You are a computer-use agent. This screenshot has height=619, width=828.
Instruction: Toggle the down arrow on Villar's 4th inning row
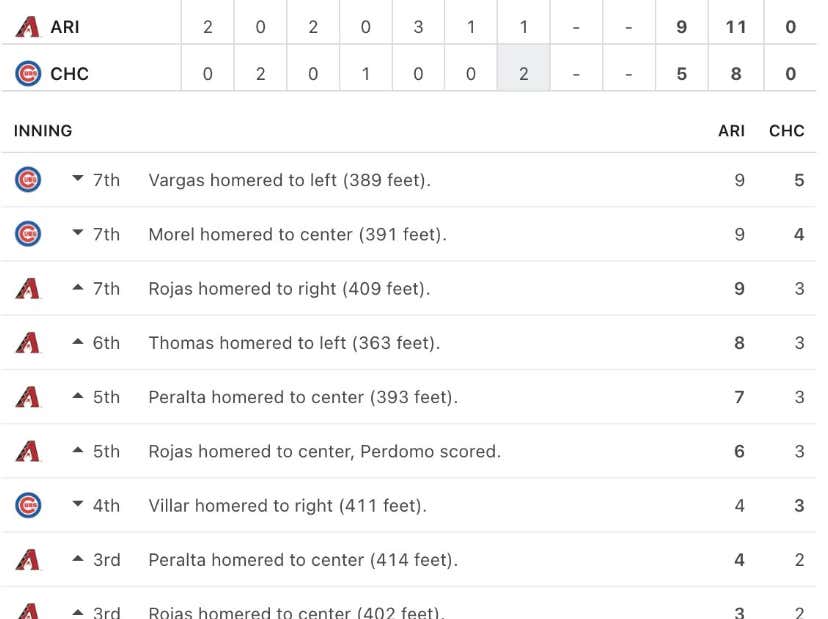[x=78, y=505]
